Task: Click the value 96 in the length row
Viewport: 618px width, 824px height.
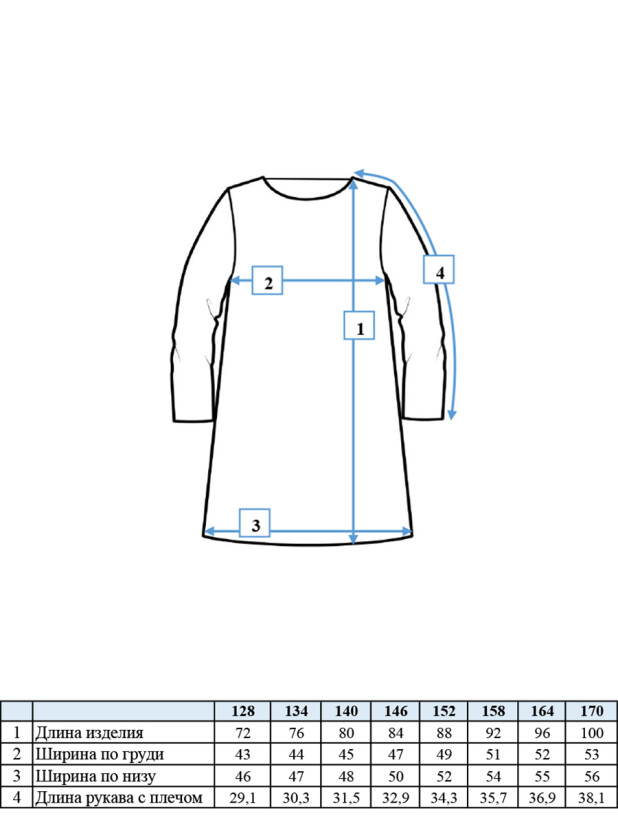Action: pos(542,733)
